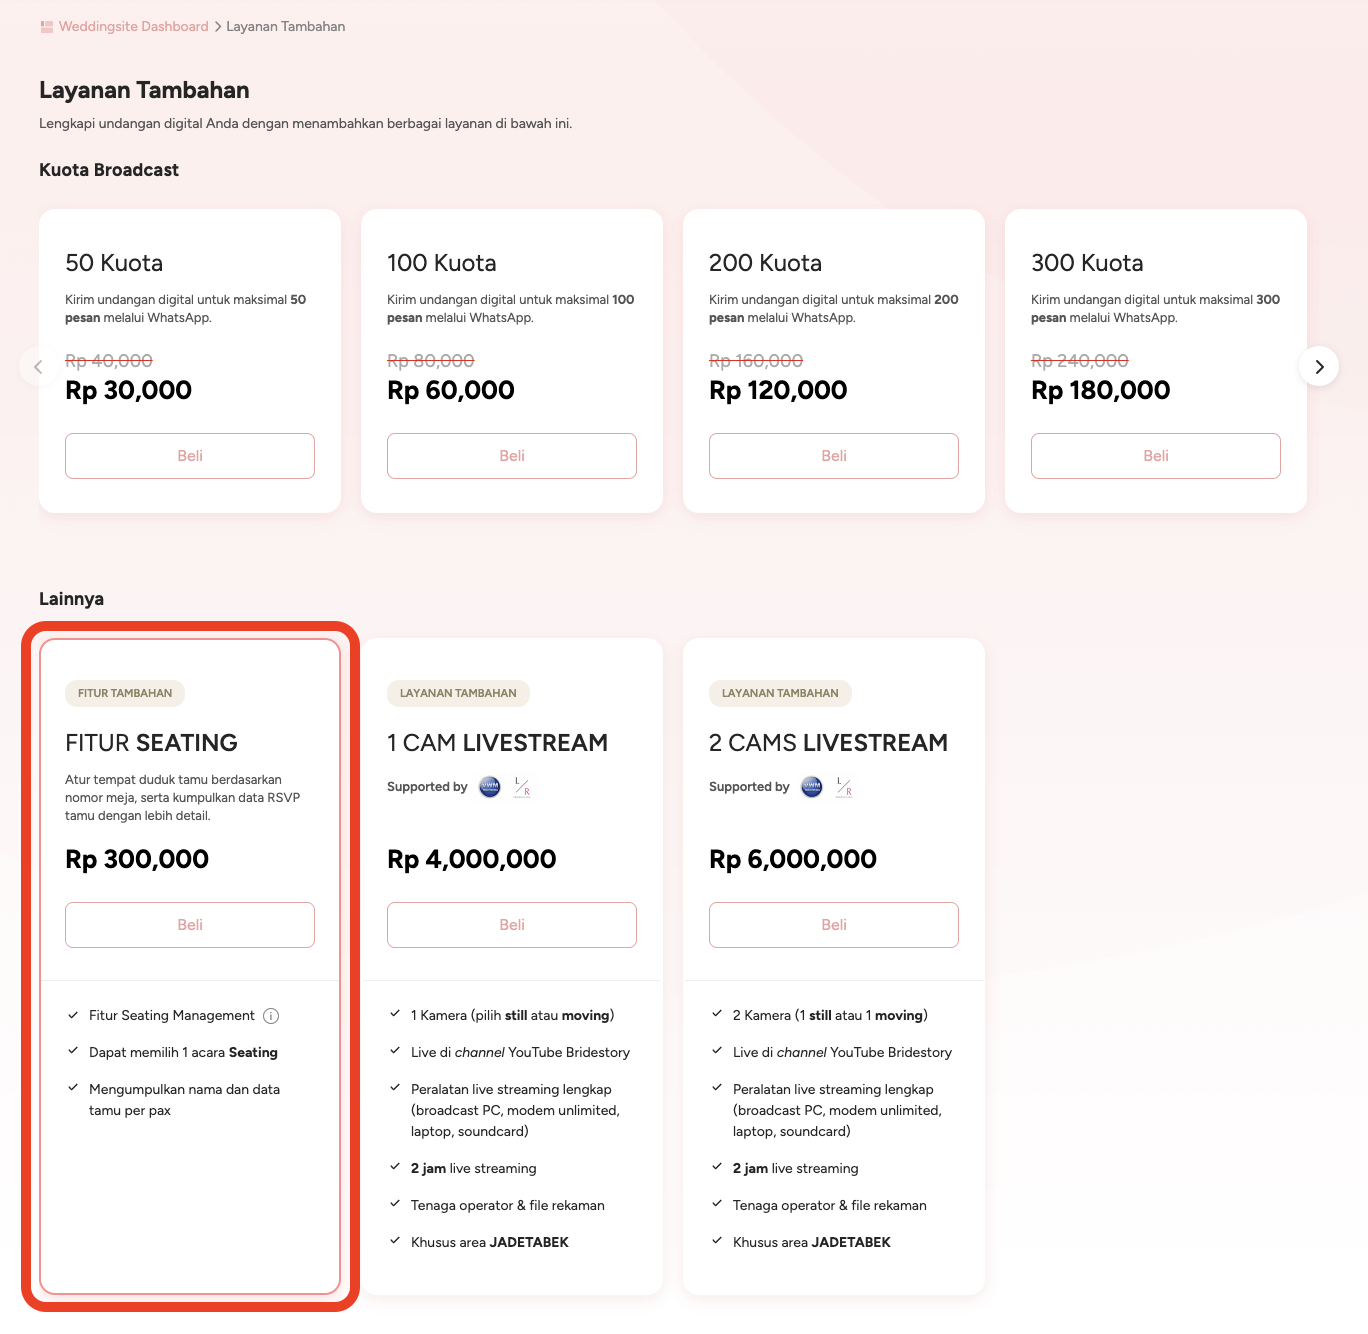This screenshot has height=1334, width=1368.
Task: Click the dashboard icon in the breadcrumb
Action: click(x=46, y=27)
